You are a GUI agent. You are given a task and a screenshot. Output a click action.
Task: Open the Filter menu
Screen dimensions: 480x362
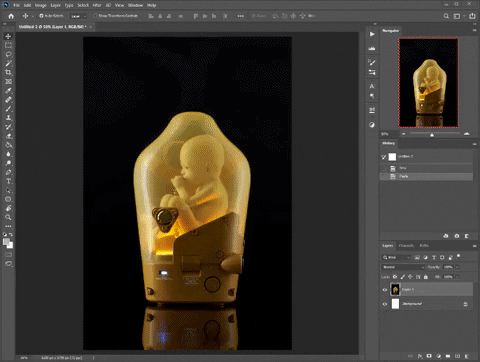coord(97,5)
